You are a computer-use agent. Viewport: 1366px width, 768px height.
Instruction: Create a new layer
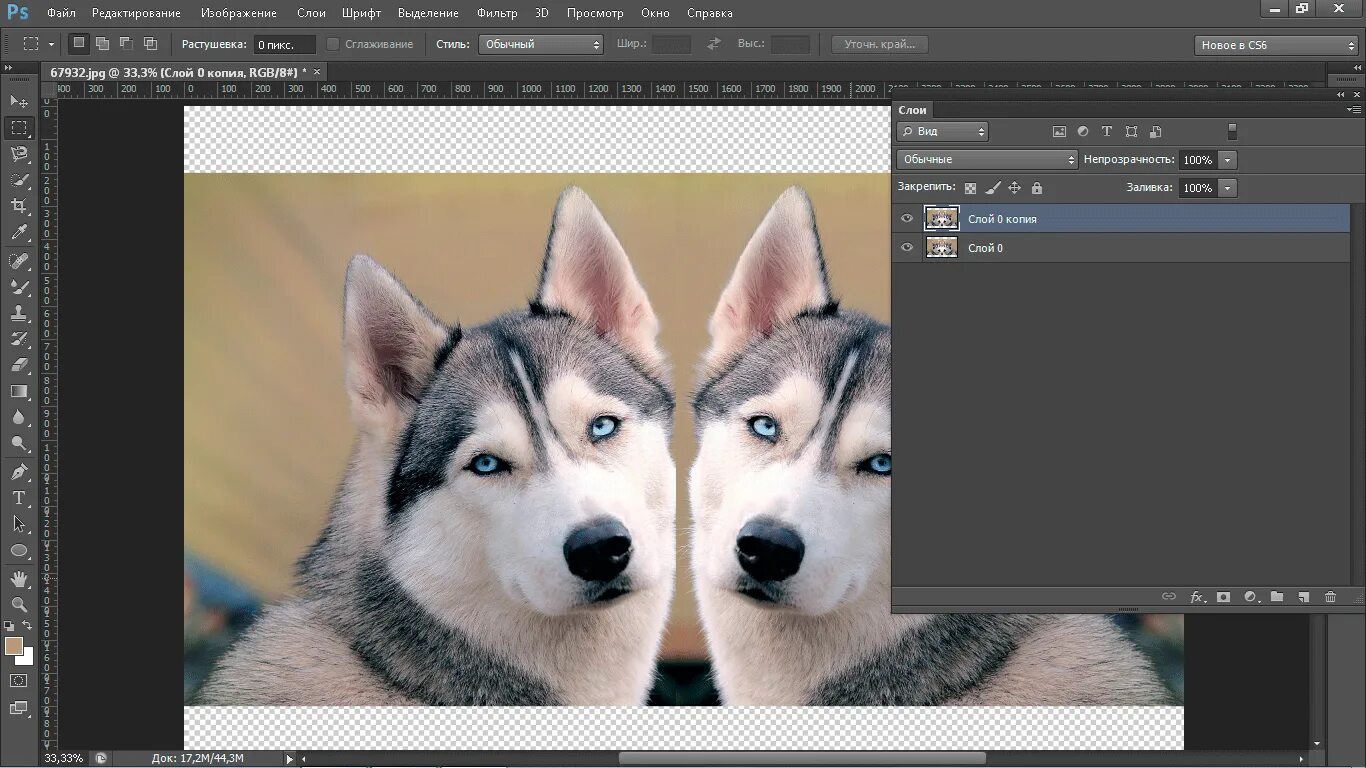[1303, 597]
